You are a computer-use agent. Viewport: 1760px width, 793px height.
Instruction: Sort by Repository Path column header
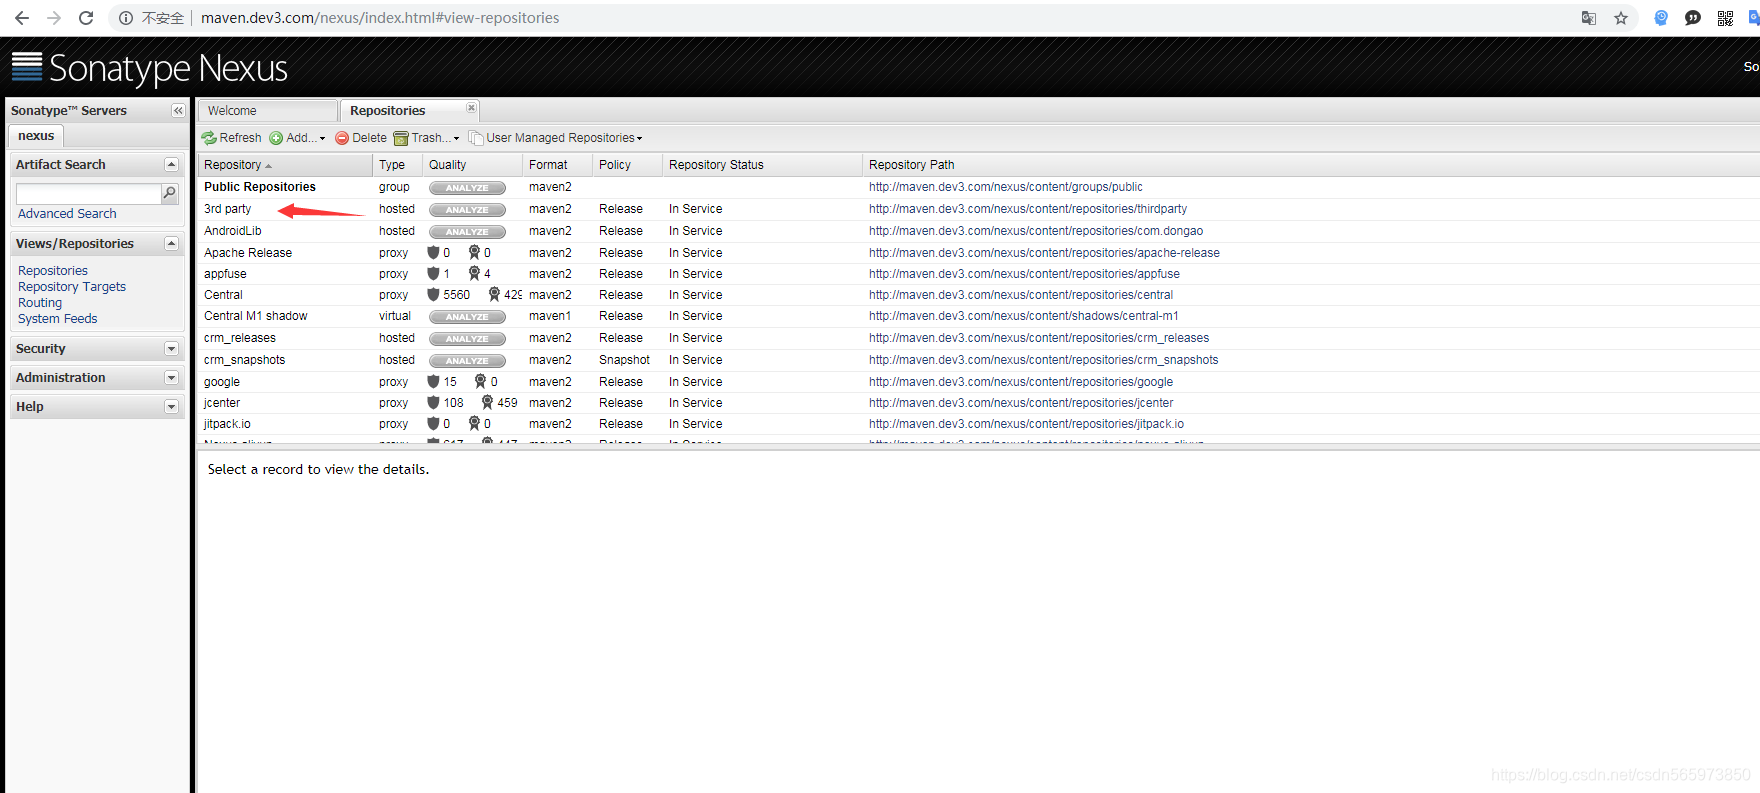(1310, 165)
